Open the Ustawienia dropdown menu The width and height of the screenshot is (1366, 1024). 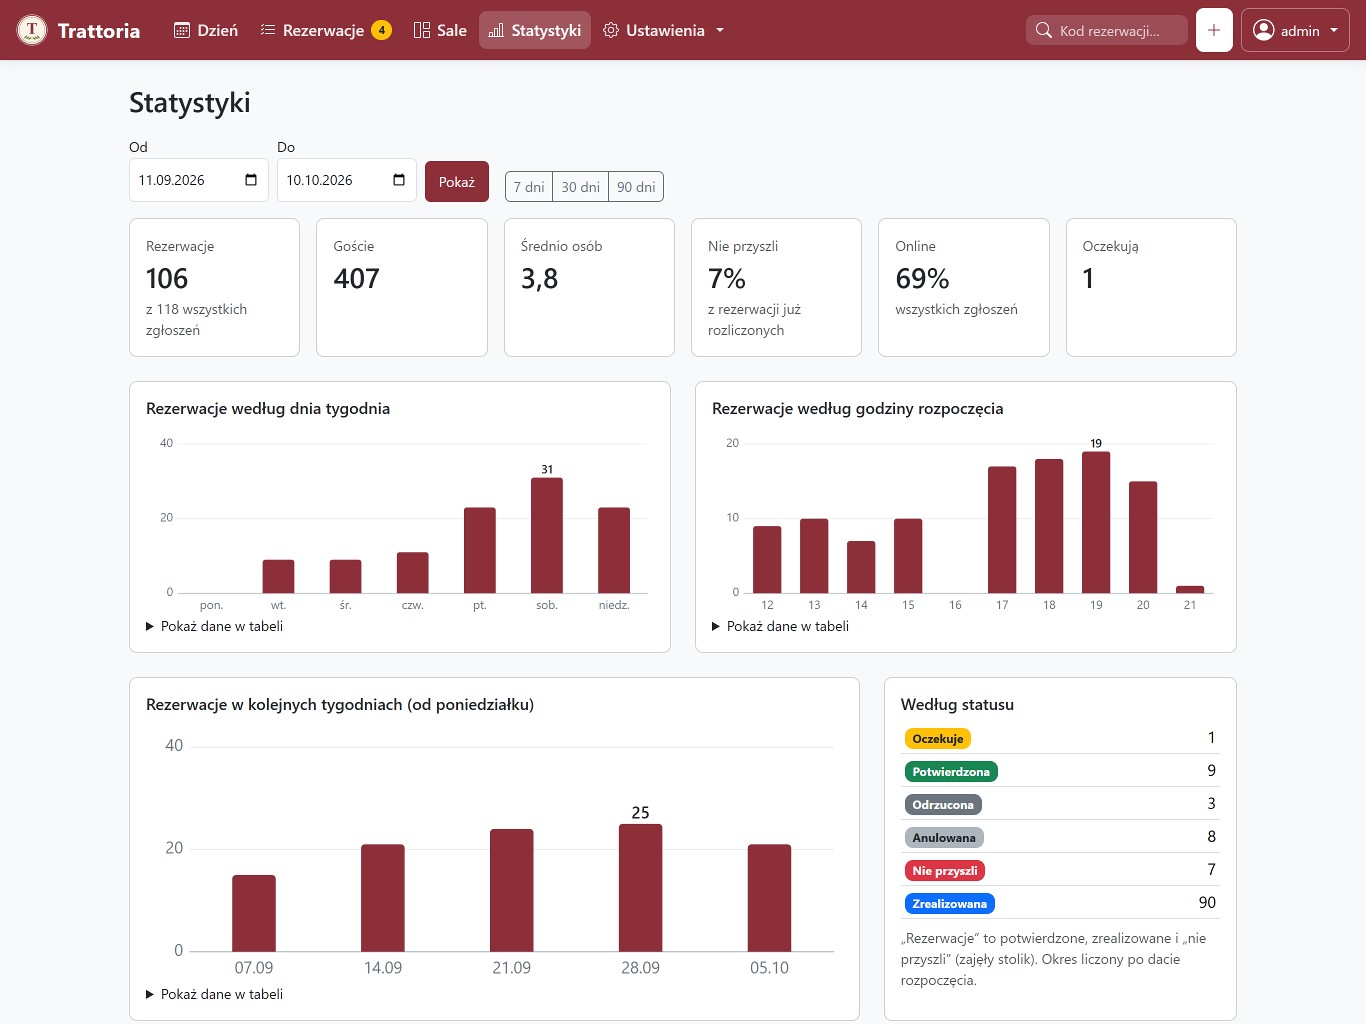pos(663,30)
